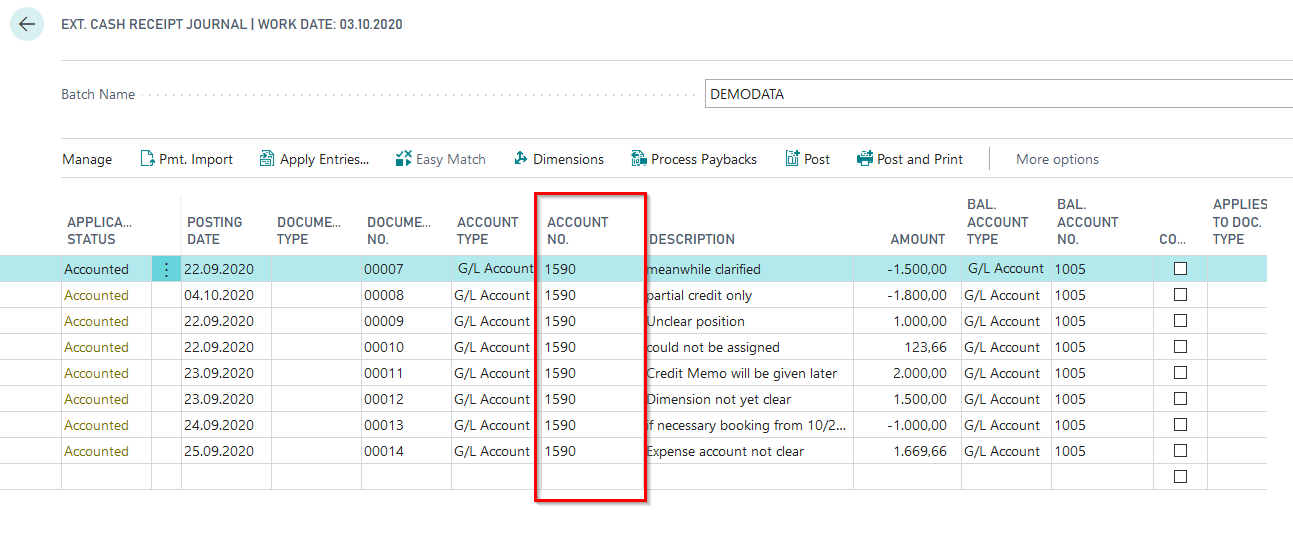Click the back arrow button
This screenshot has width=1293, height=547.
click(27, 25)
